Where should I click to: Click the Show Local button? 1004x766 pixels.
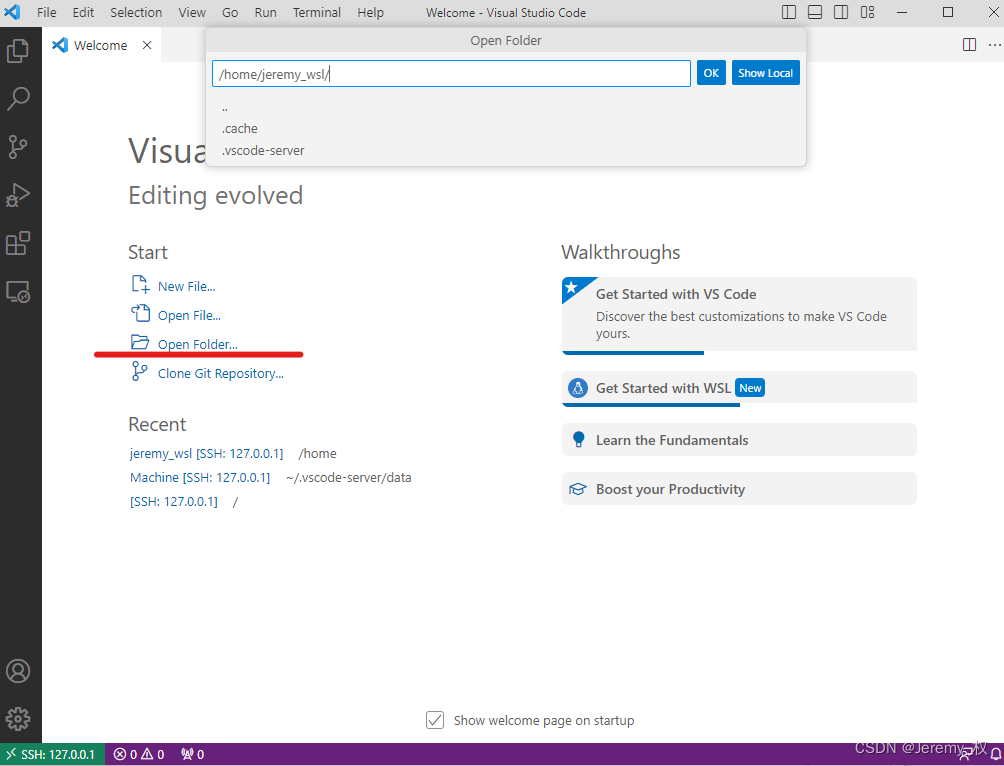765,73
